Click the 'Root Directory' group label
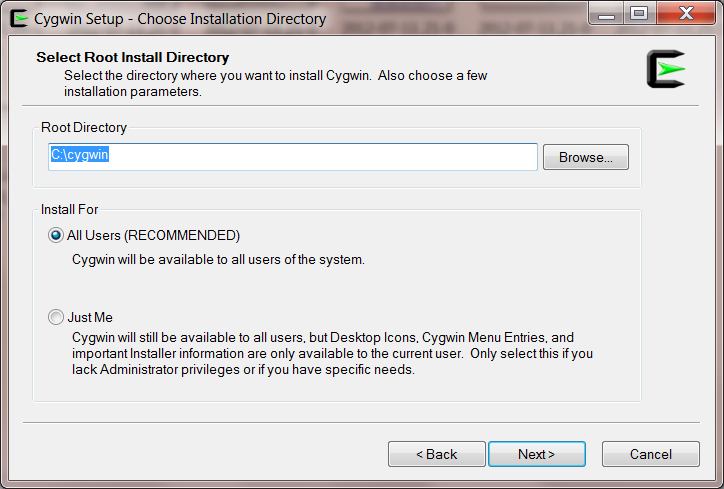Image resolution: width=724 pixels, height=489 pixels. 84,127
